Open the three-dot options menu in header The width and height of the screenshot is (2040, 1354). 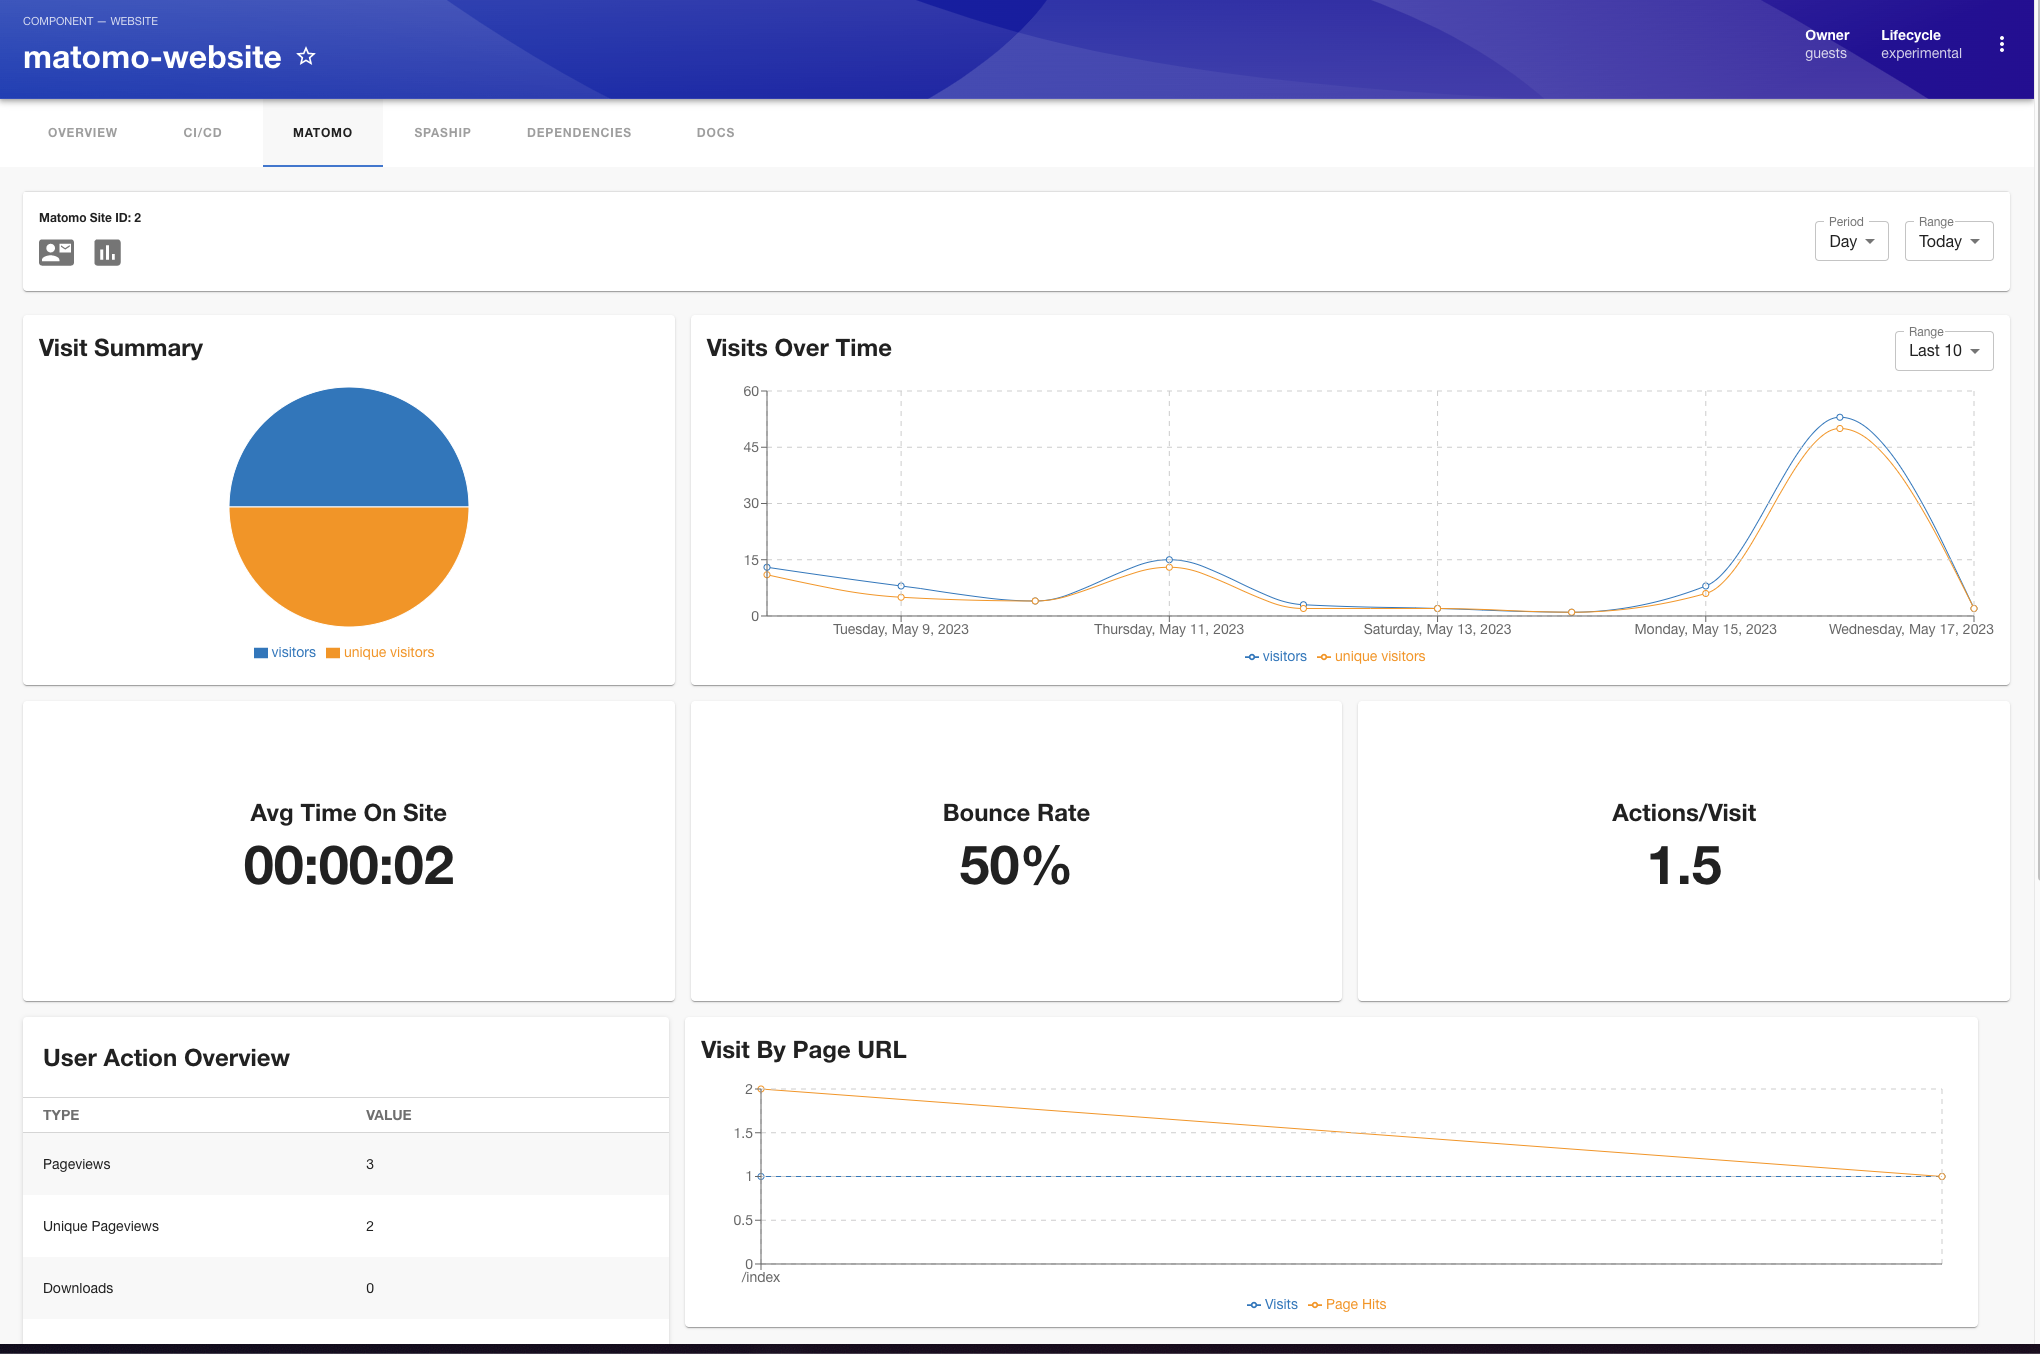[2001, 44]
